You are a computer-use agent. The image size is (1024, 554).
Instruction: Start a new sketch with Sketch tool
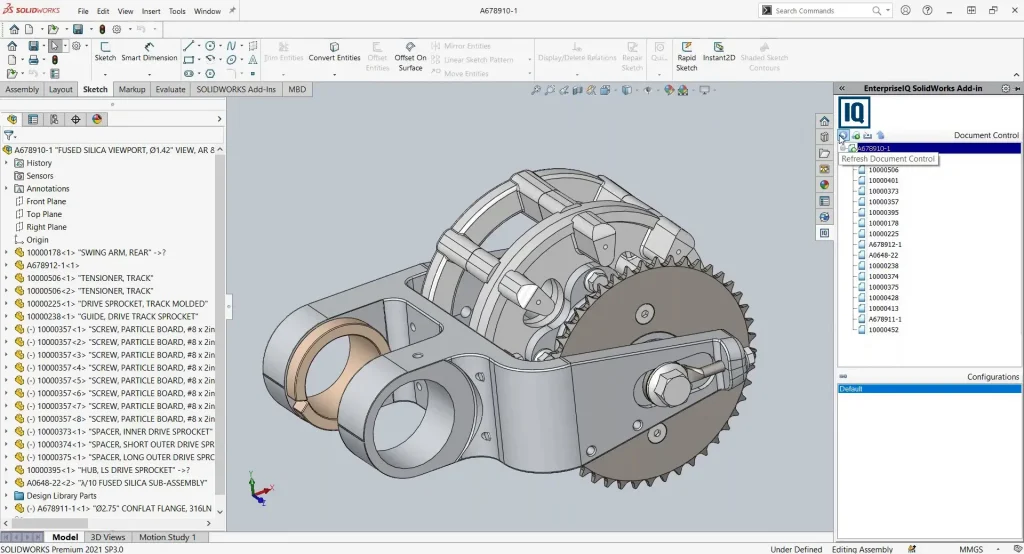point(104,51)
